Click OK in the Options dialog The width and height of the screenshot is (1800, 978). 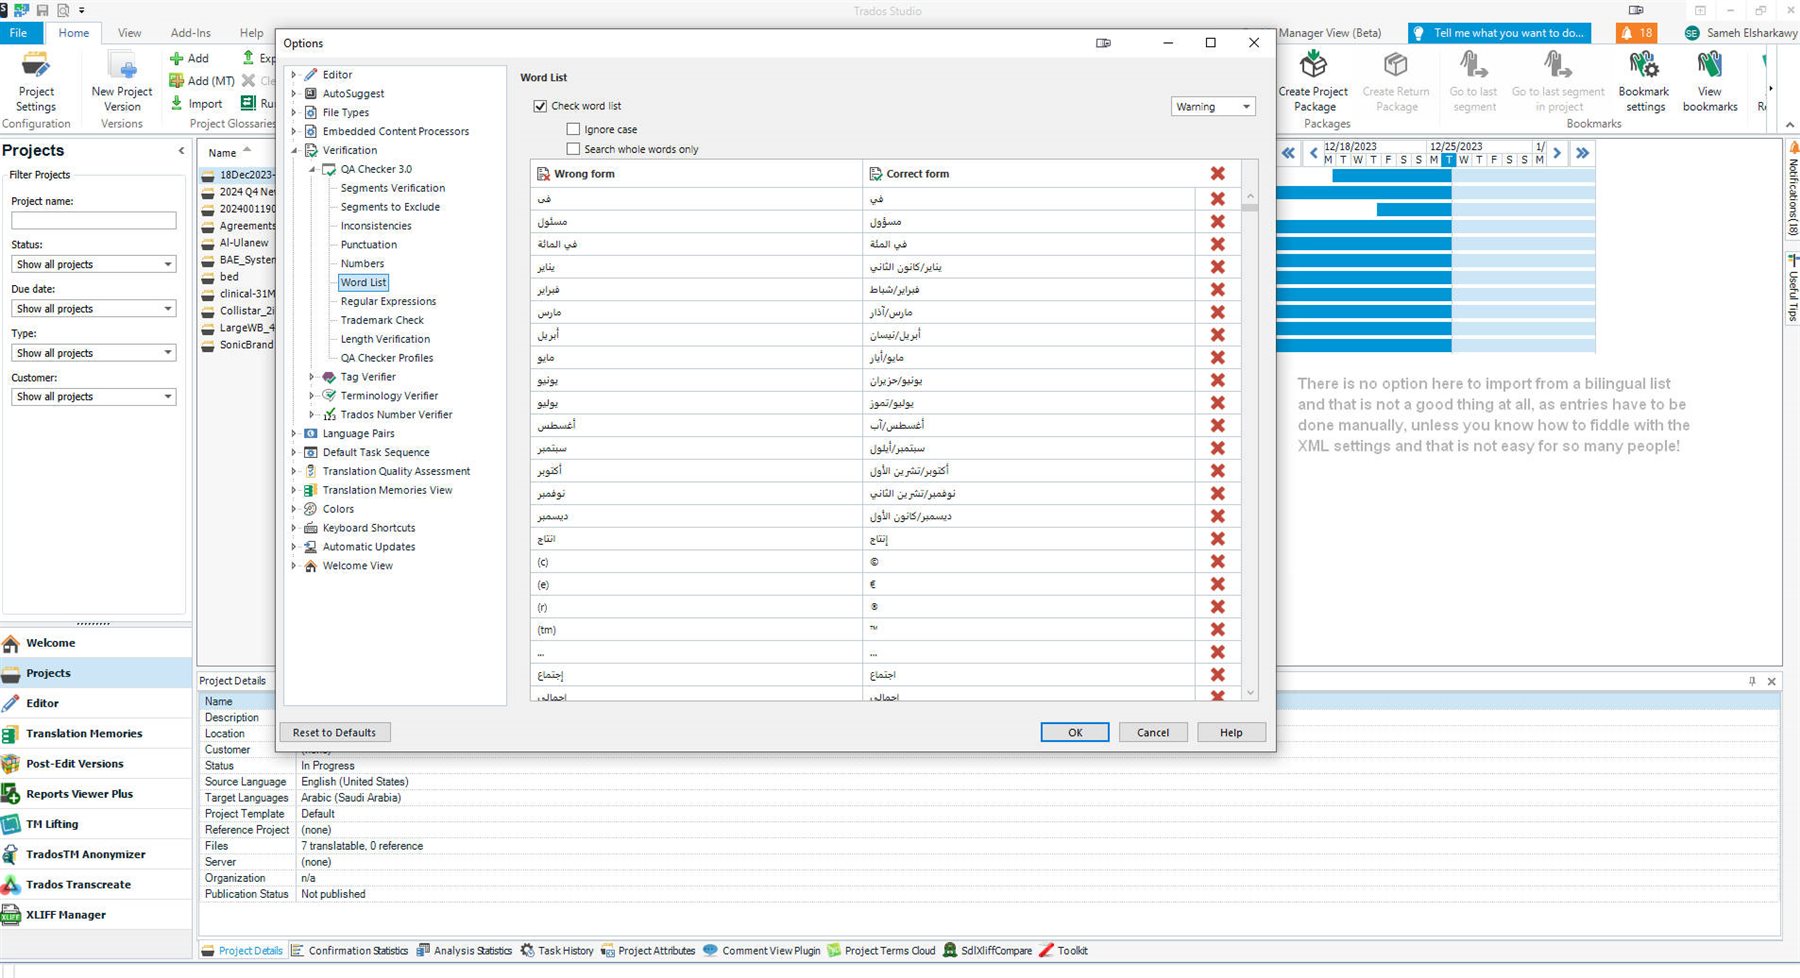click(x=1075, y=733)
